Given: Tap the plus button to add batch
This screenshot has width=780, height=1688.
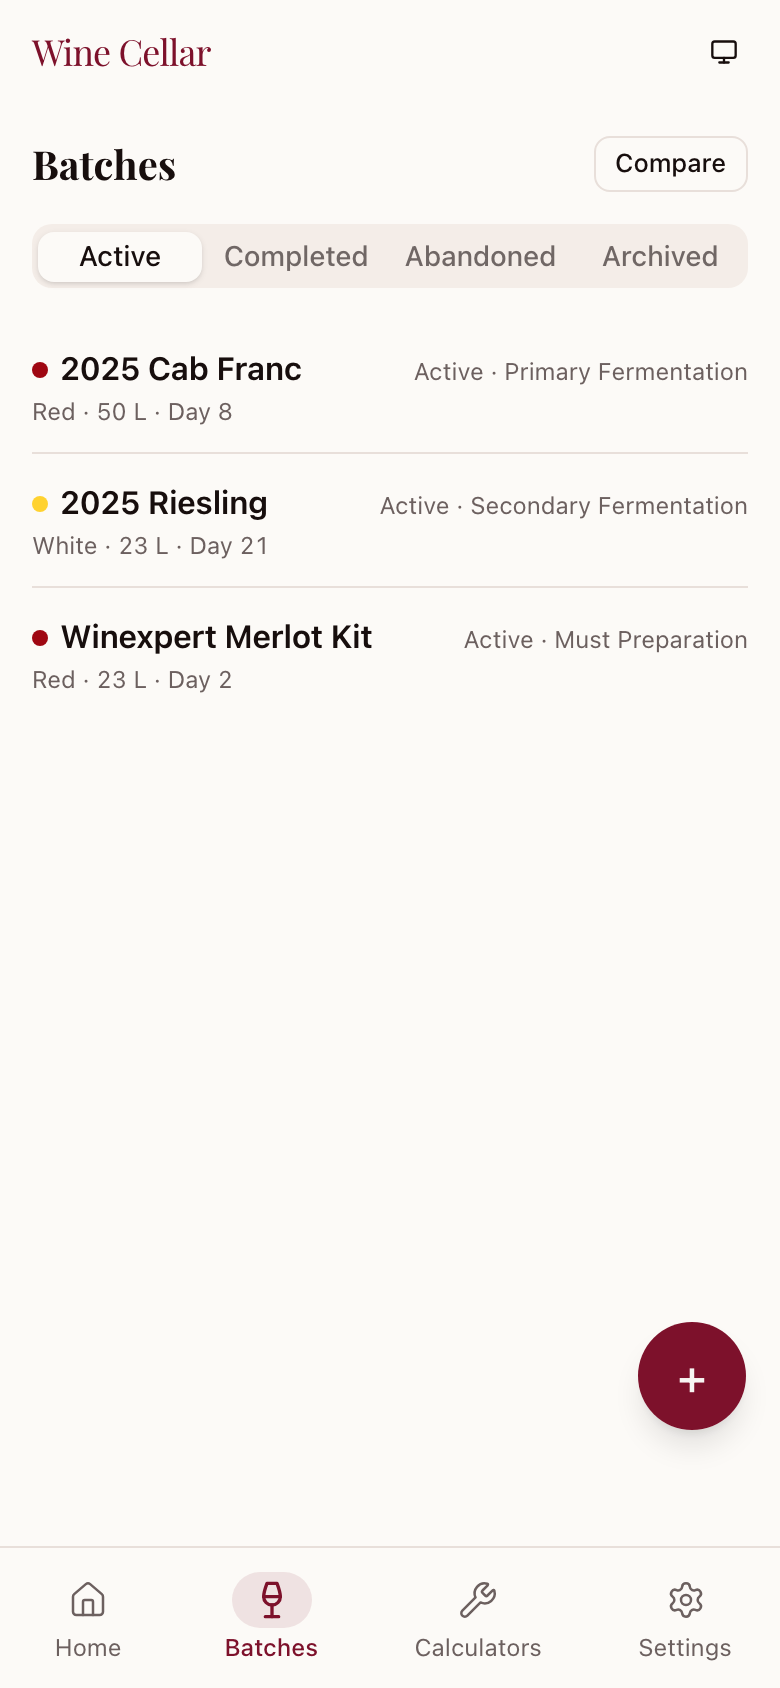Looking at the screenshot, I should click(x=692, y=1376).
